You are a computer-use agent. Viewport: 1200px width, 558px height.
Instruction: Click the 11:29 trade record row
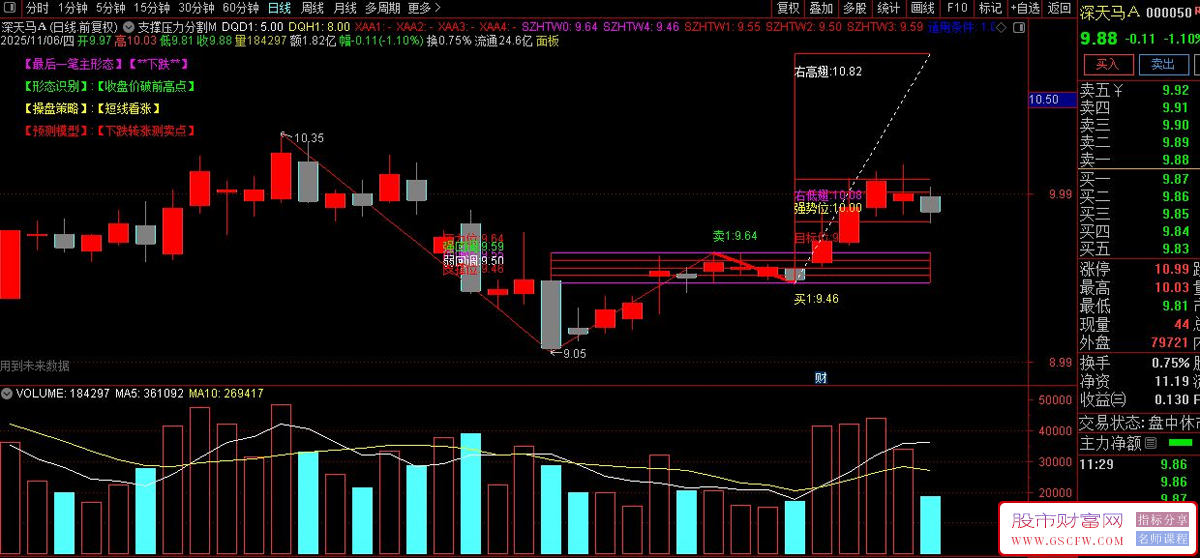(1138, 464)
